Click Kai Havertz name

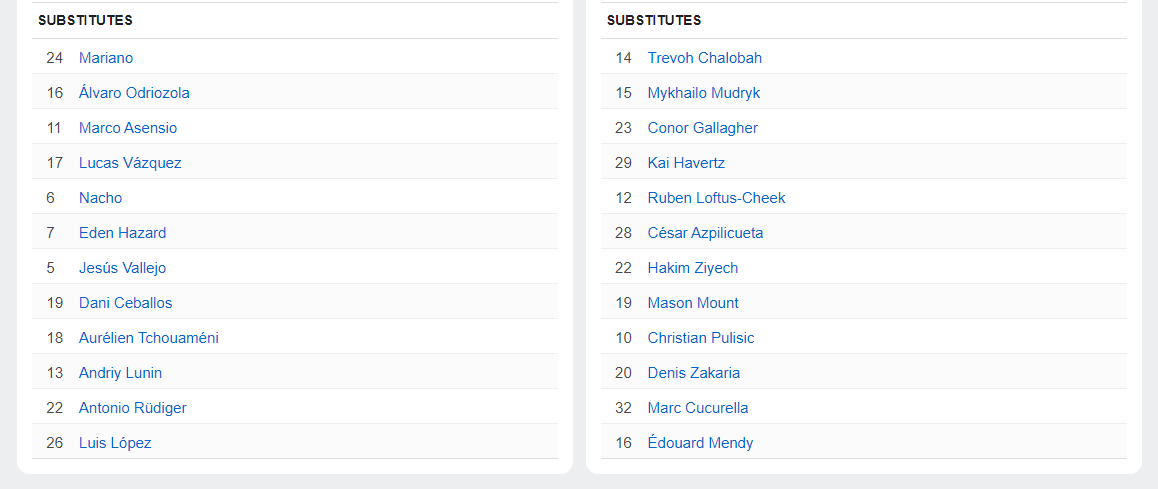click(x=686, y=163)
